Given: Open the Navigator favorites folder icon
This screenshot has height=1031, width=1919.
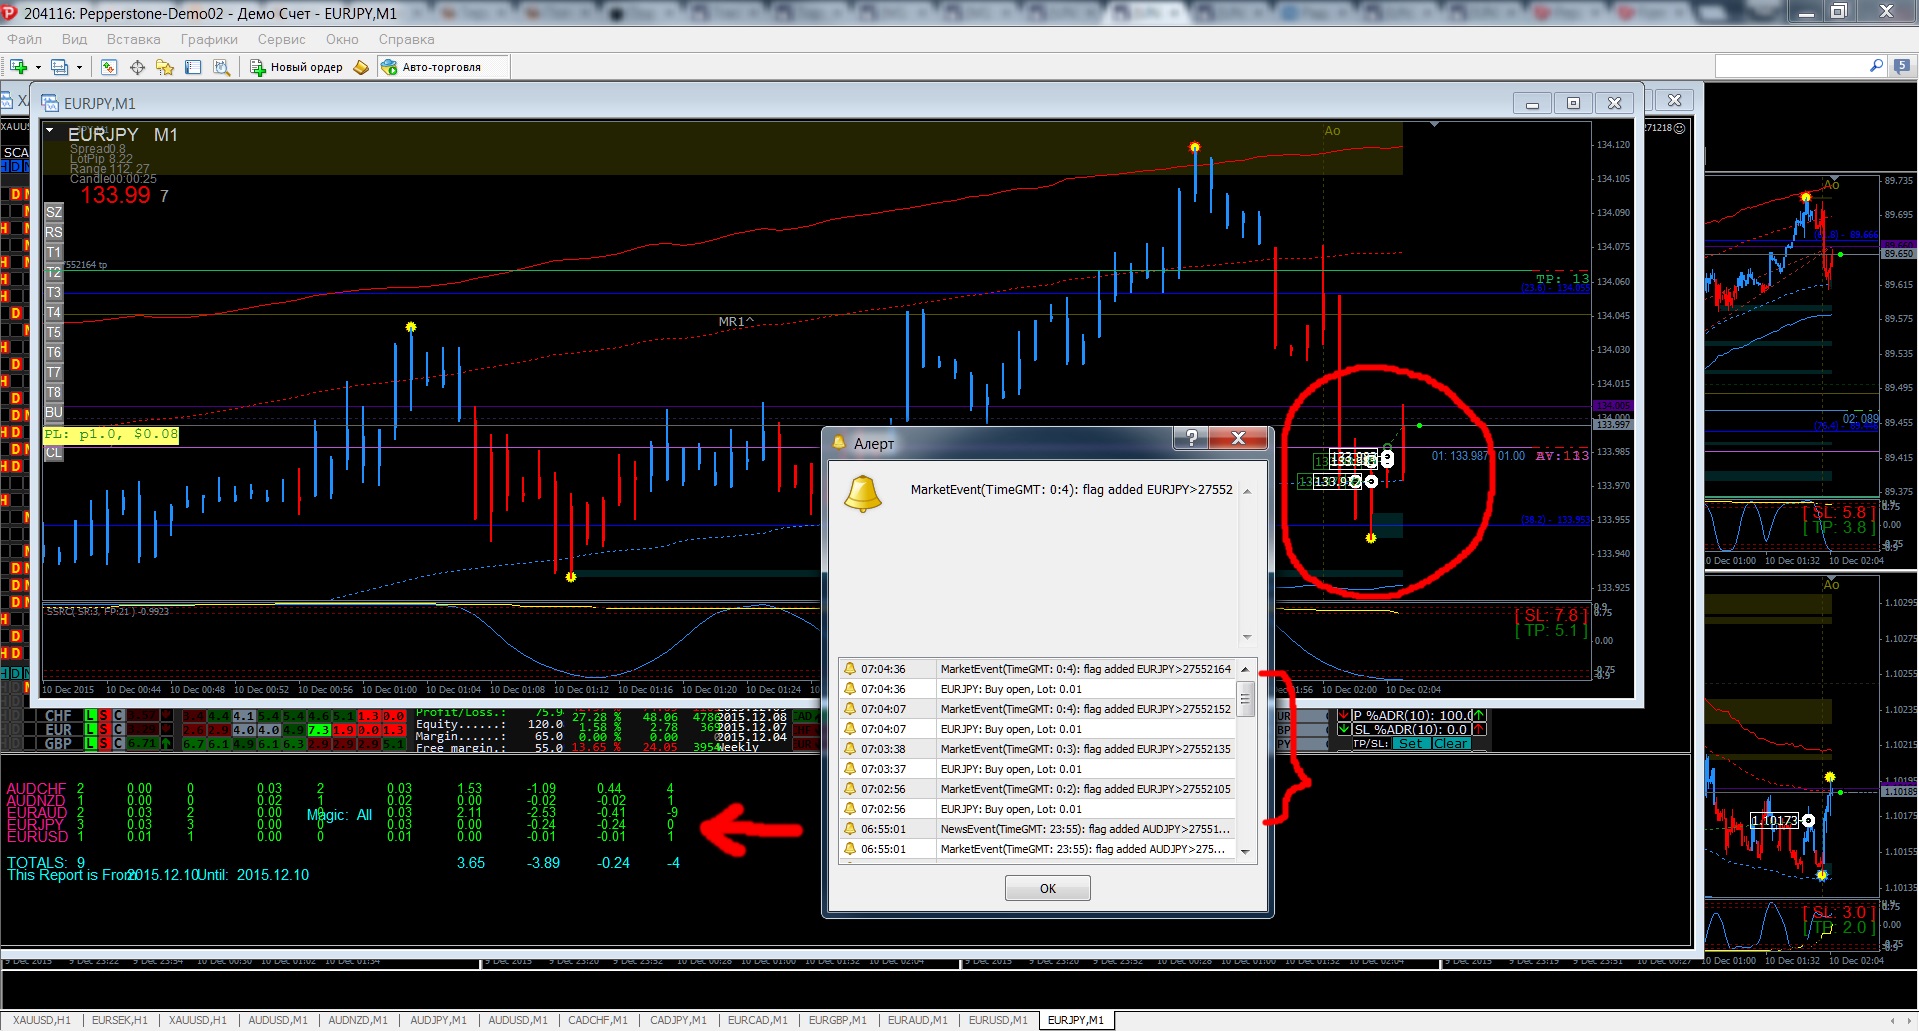Looking at the screenshot, I should coord(165,67).
